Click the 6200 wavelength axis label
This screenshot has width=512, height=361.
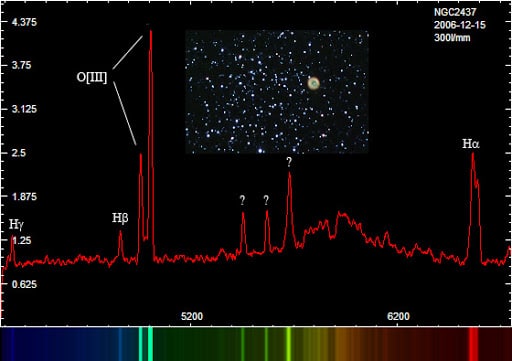tap(398, 316)
